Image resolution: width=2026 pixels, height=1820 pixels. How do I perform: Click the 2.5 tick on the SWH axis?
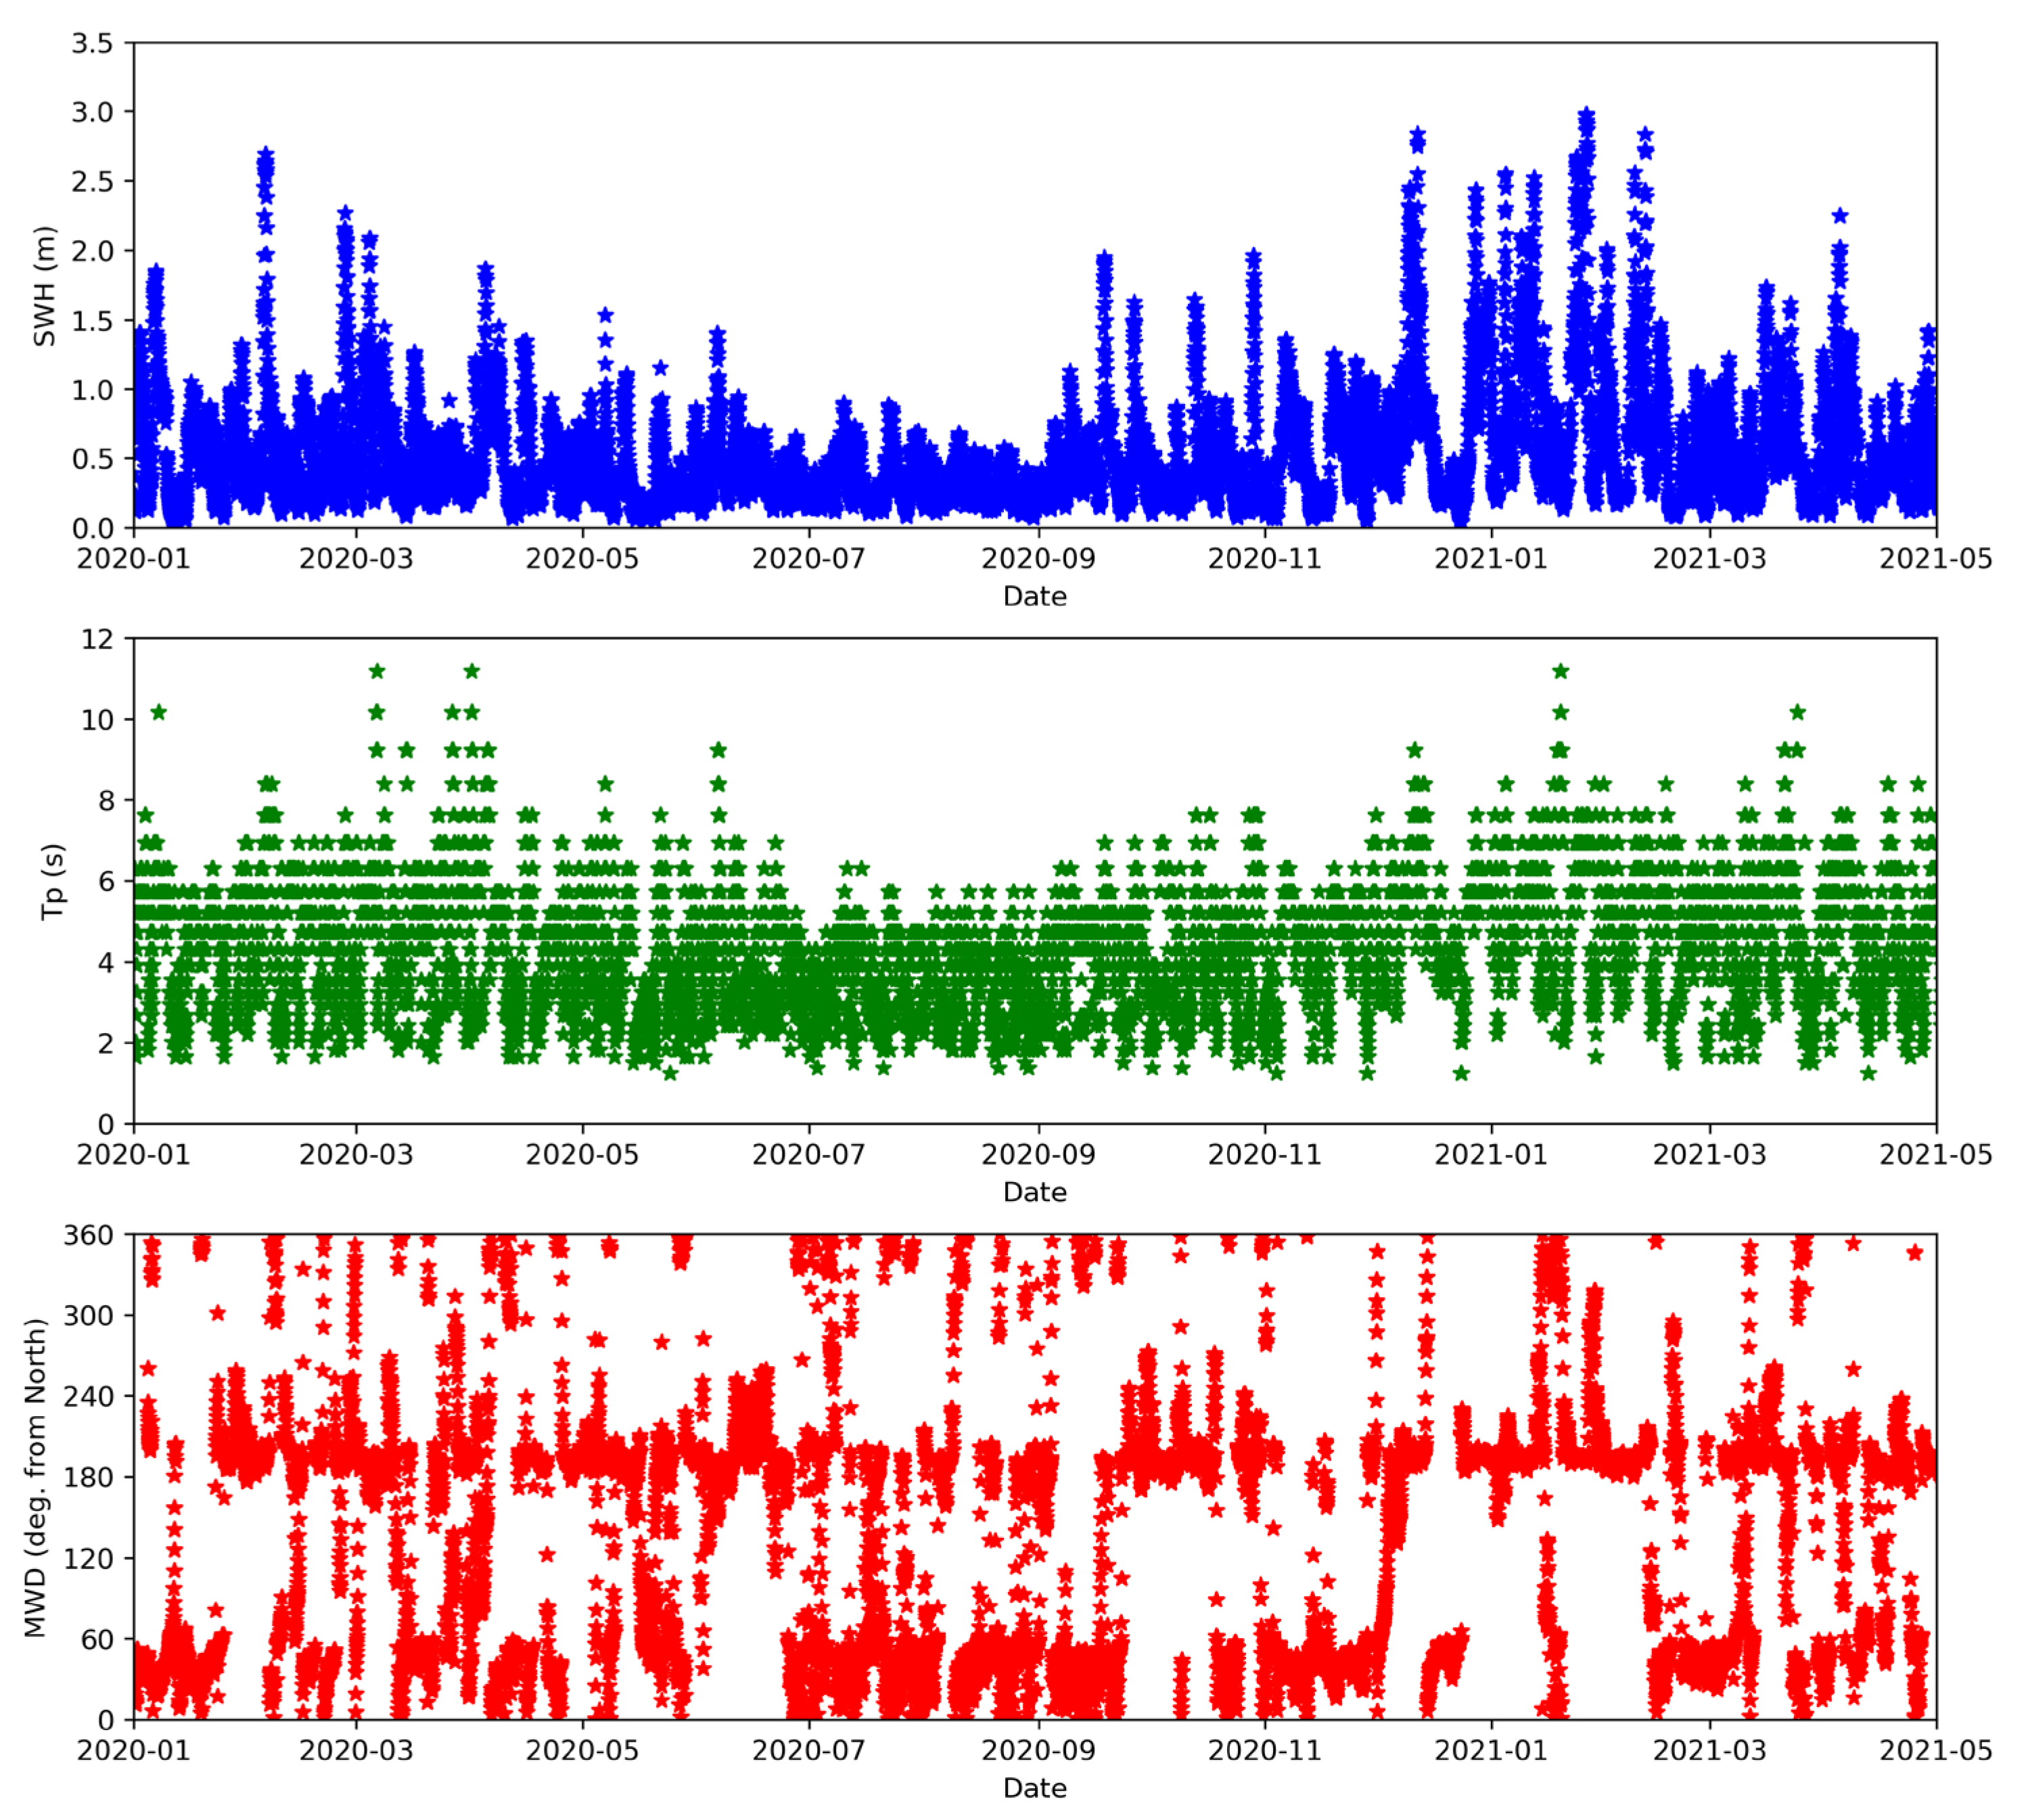(92, 182)
